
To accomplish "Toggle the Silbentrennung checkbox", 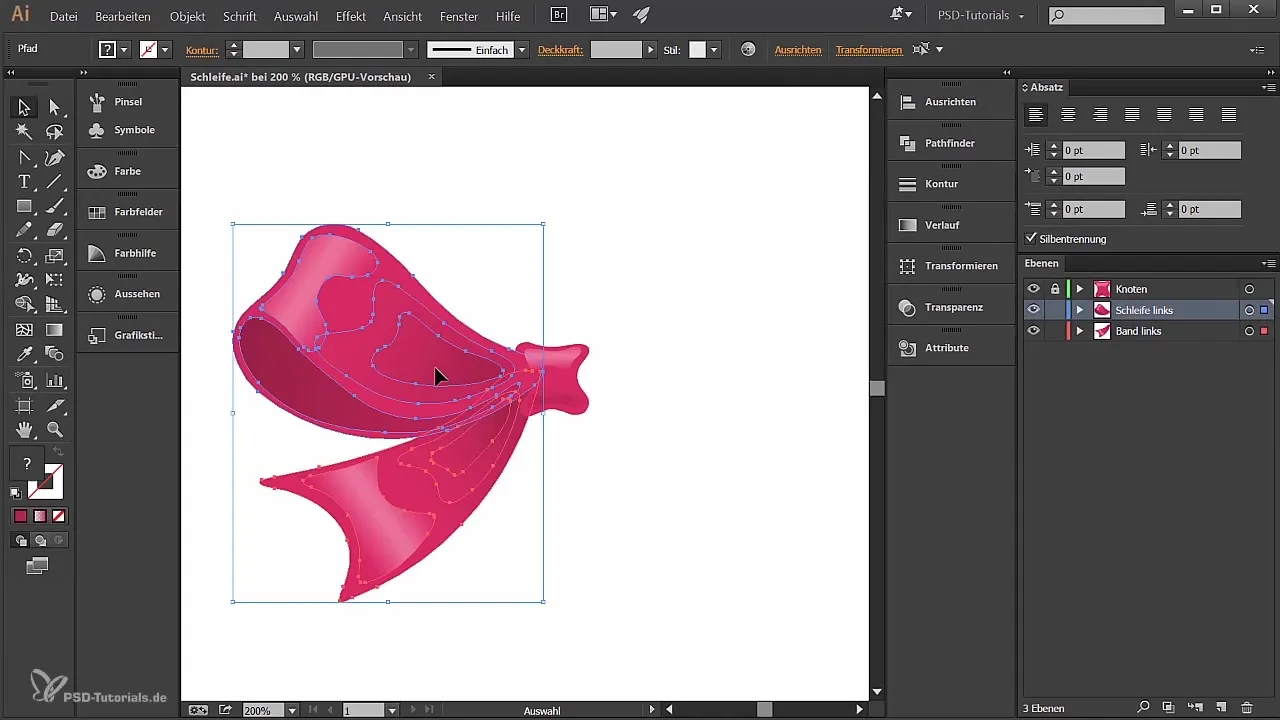I will pyautogui.click(x=1032, y=239).
